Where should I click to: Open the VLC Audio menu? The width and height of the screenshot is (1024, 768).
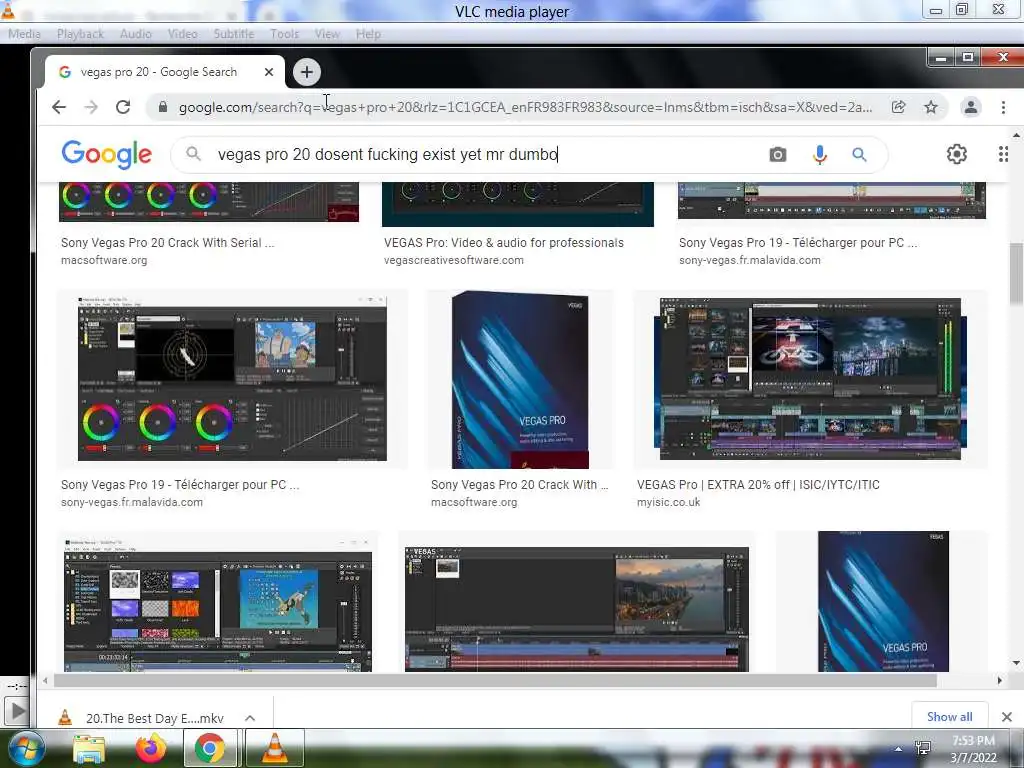[135, 34]
